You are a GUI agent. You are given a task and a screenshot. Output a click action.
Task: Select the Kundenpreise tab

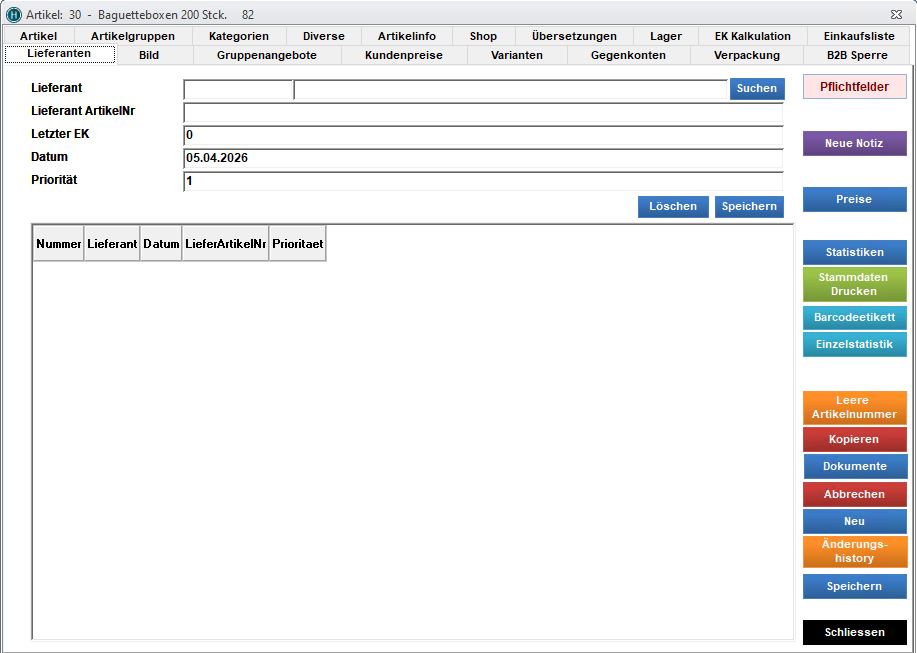pyautogui.click(x=403, y=55)
